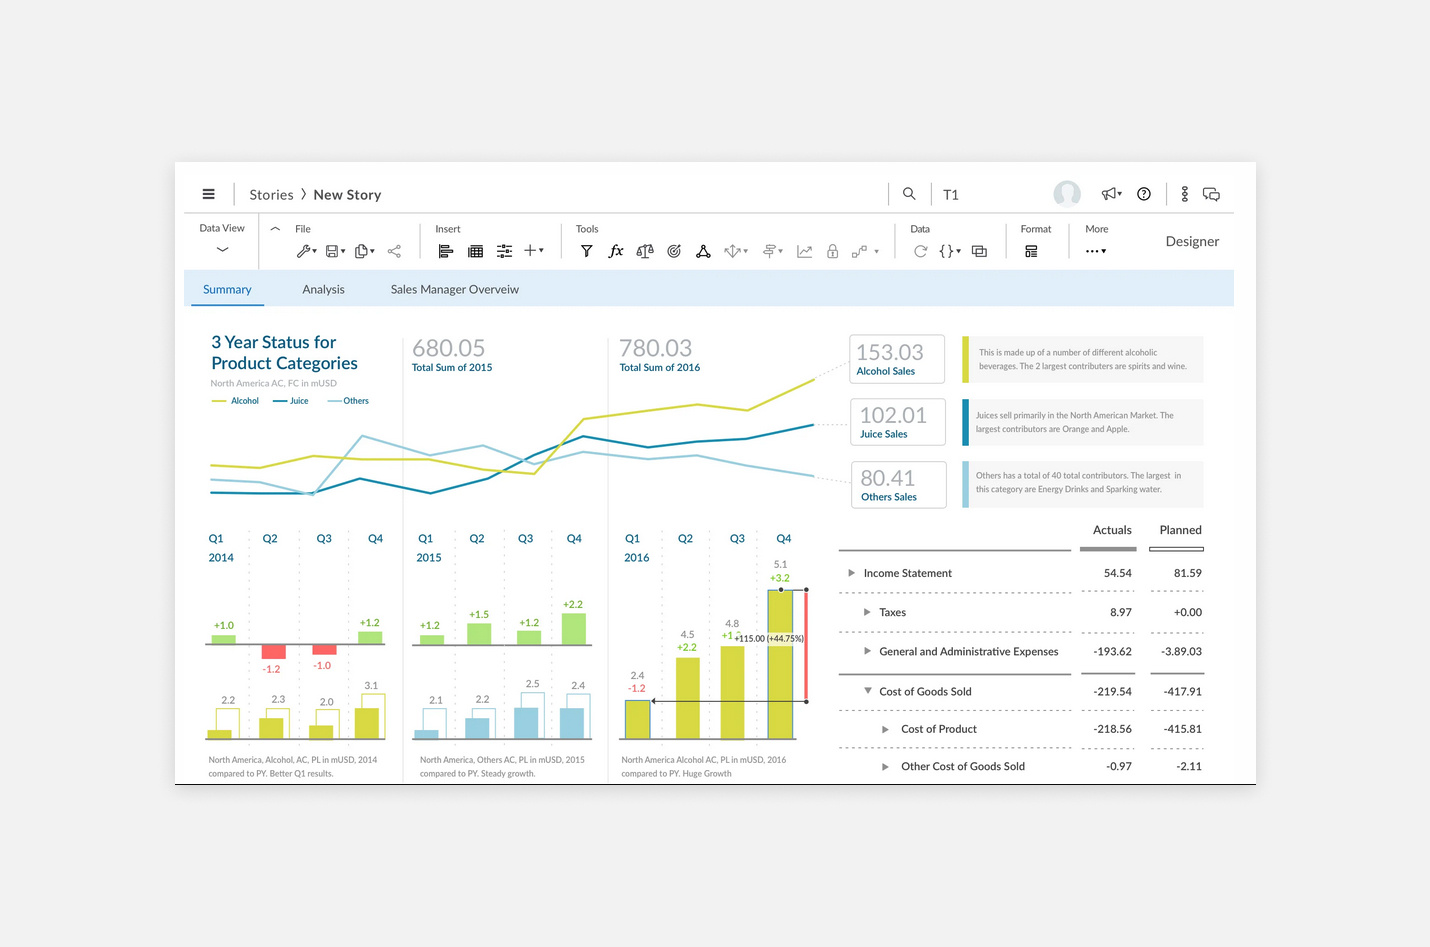The width and height of the screenshot is (1430, 947).
Task: Select the yellow Alcohol legend color marker
Action: click(x=219, y=400)
